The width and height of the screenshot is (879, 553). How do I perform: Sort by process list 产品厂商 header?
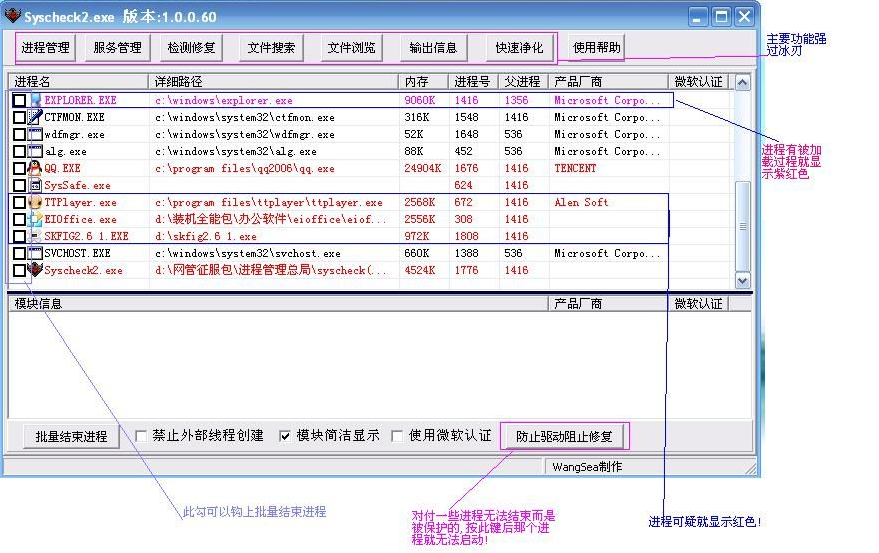(608, 82)
